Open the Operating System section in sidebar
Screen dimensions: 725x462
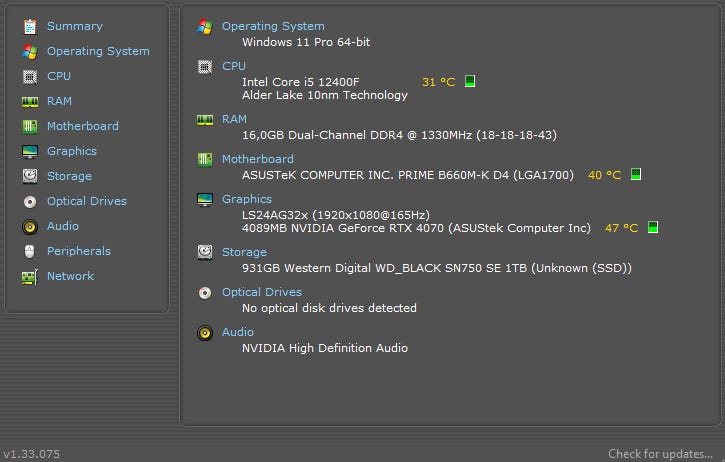(x=98, y=51)
